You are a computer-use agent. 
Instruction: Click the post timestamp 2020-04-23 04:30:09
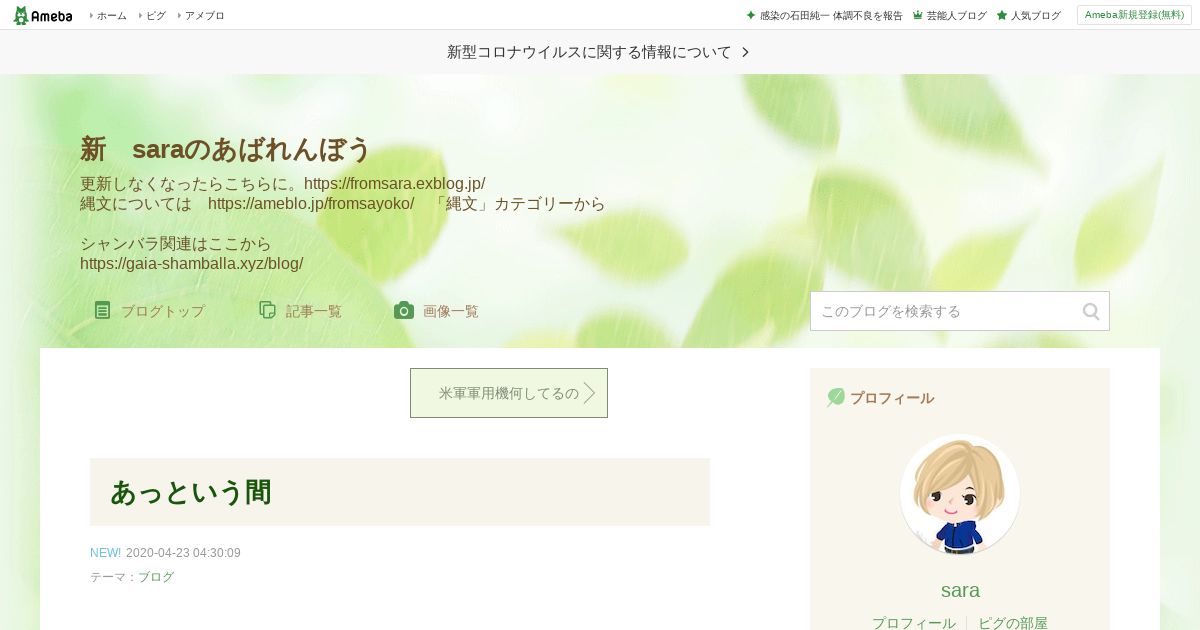coord(183,553)
